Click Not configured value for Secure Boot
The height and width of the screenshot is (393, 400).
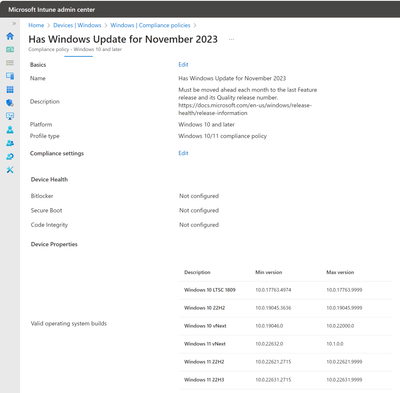pos(199,210)
